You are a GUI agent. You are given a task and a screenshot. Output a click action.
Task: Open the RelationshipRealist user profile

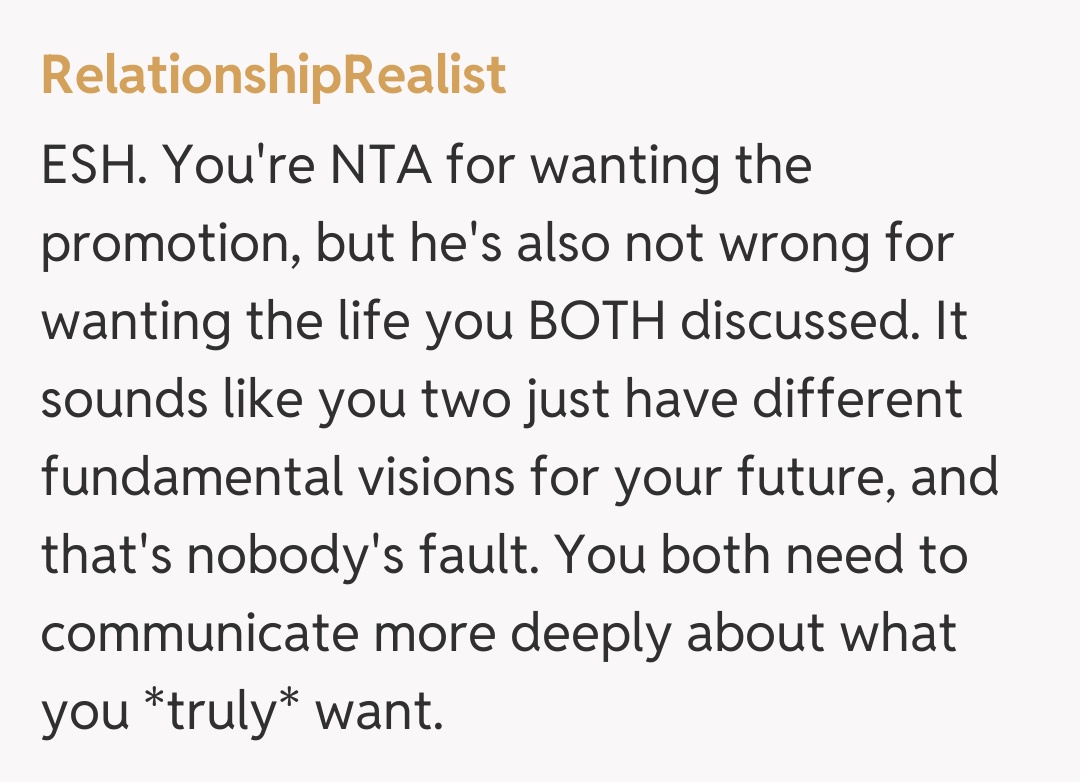coord(273,77)
